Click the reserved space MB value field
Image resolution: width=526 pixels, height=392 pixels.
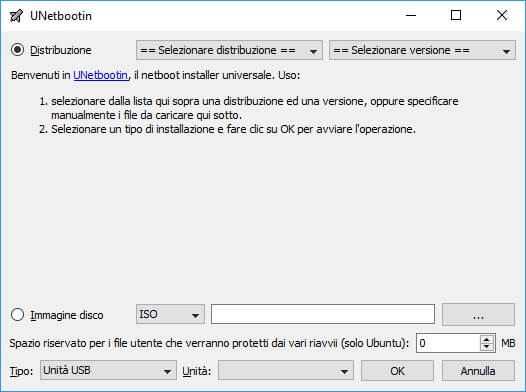448,343
